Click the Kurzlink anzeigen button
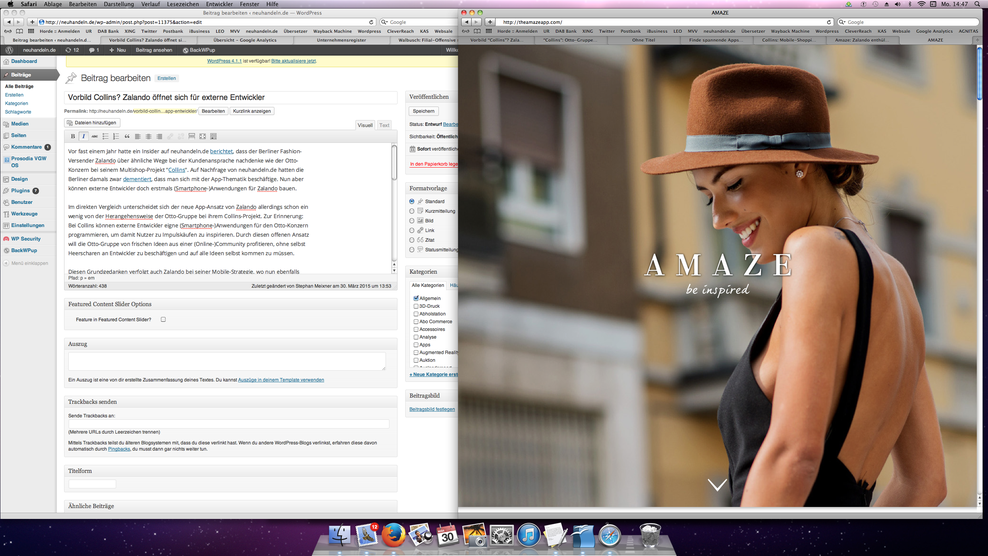This screenshot has width=988, height=556. (251, 111)
